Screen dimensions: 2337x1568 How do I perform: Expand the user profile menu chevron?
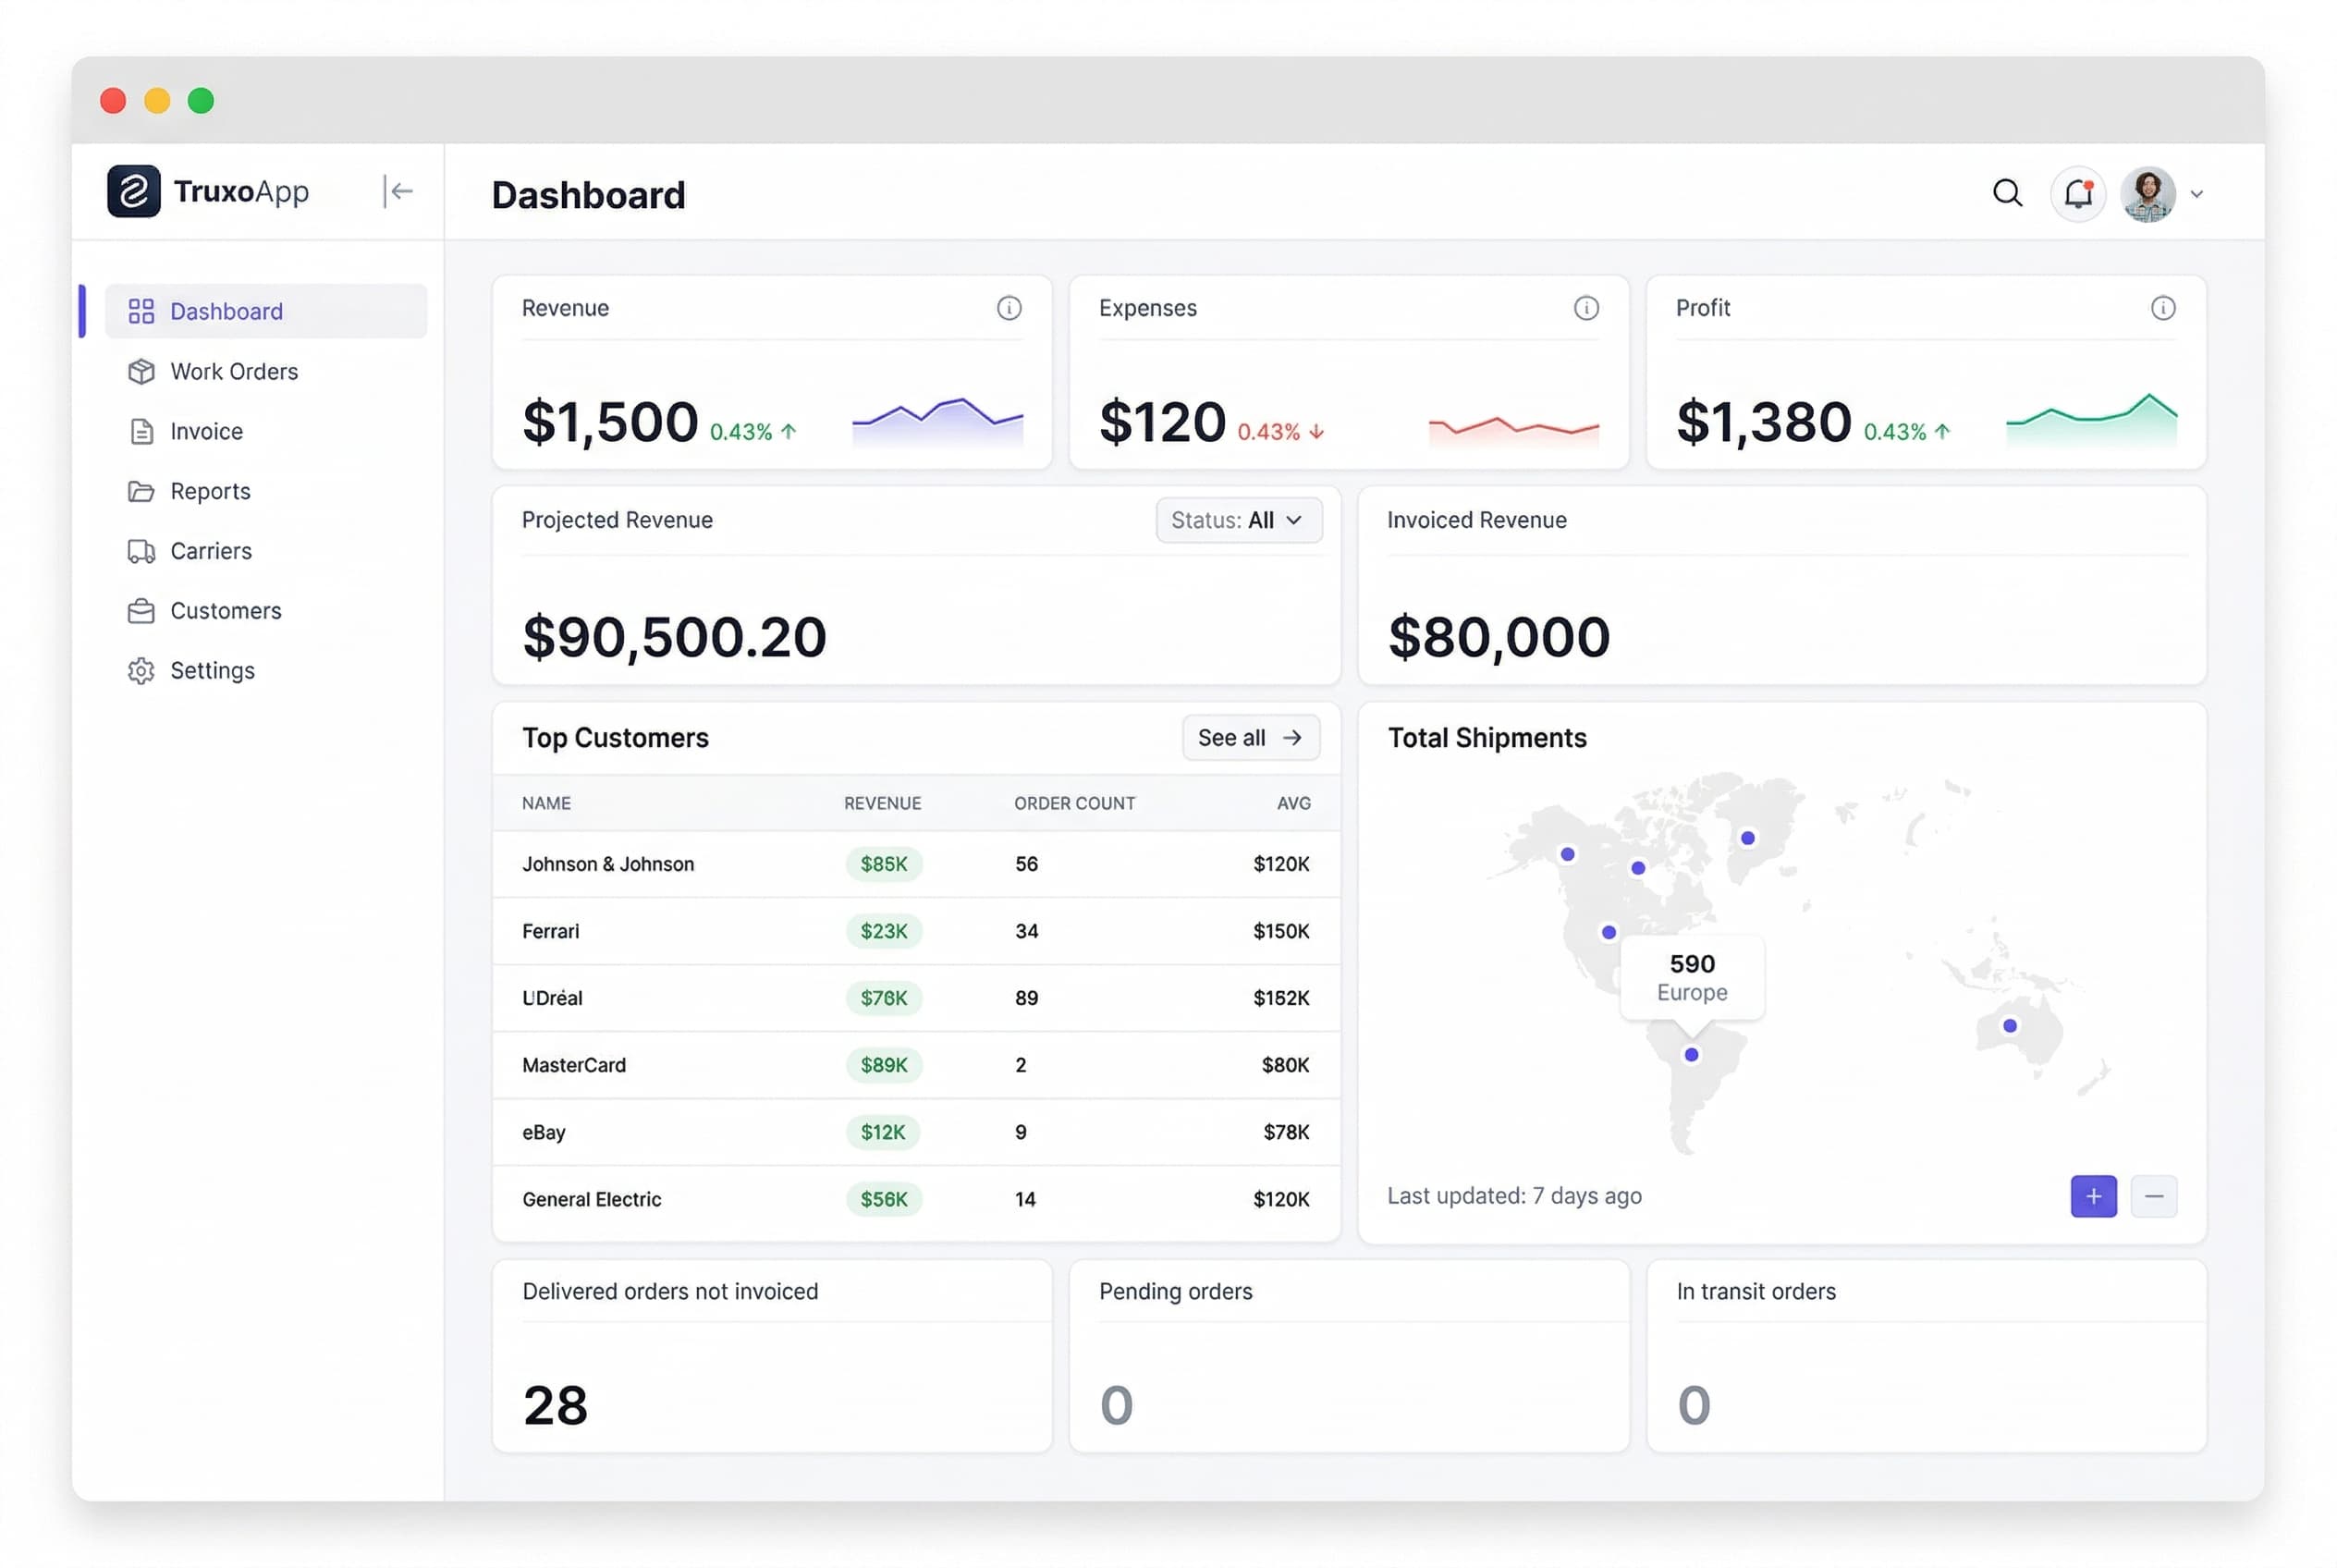(2196, 194)
